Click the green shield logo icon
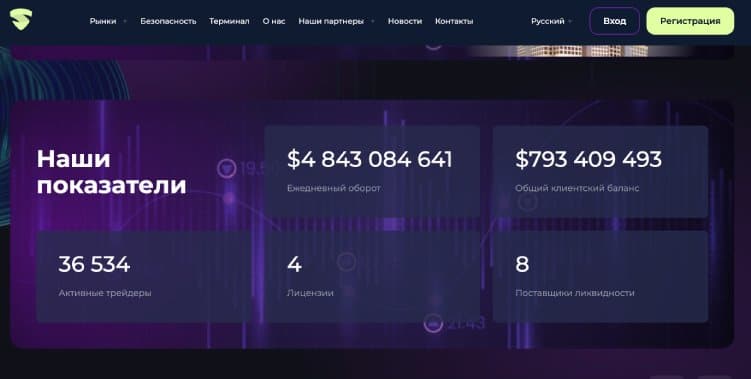 (21, 20)
